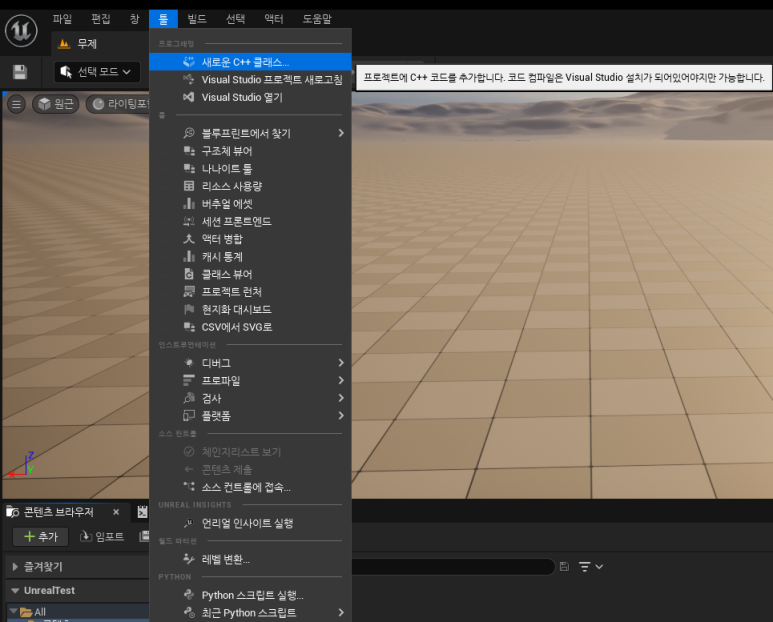The height and width of the screenshot is (622, 773).
Task: Open the 선택 menu
Action: point(235,19)
